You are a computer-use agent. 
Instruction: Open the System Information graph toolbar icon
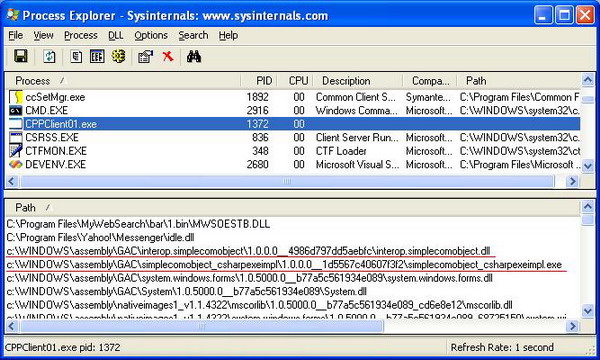coord(97,56)
